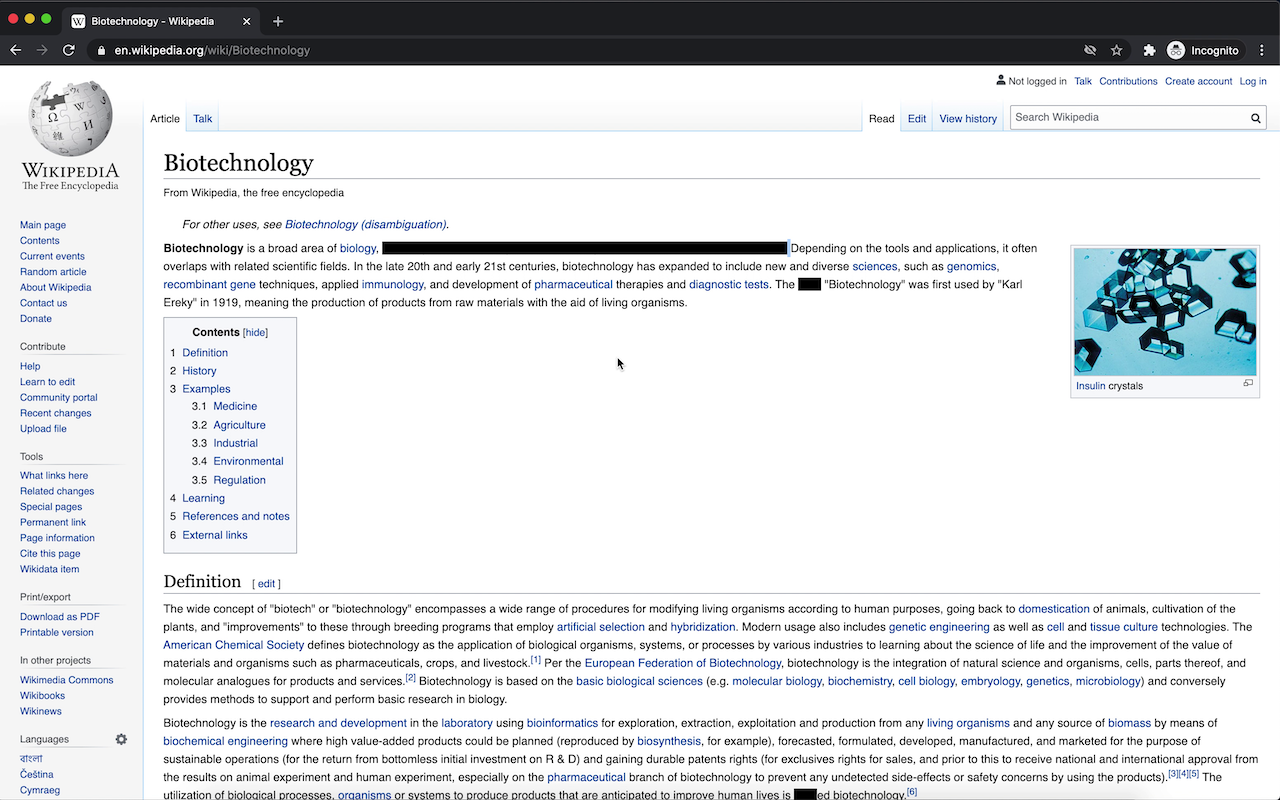
Task: Click the not-logged-in user icon
Action: (x=1001, y=80)
